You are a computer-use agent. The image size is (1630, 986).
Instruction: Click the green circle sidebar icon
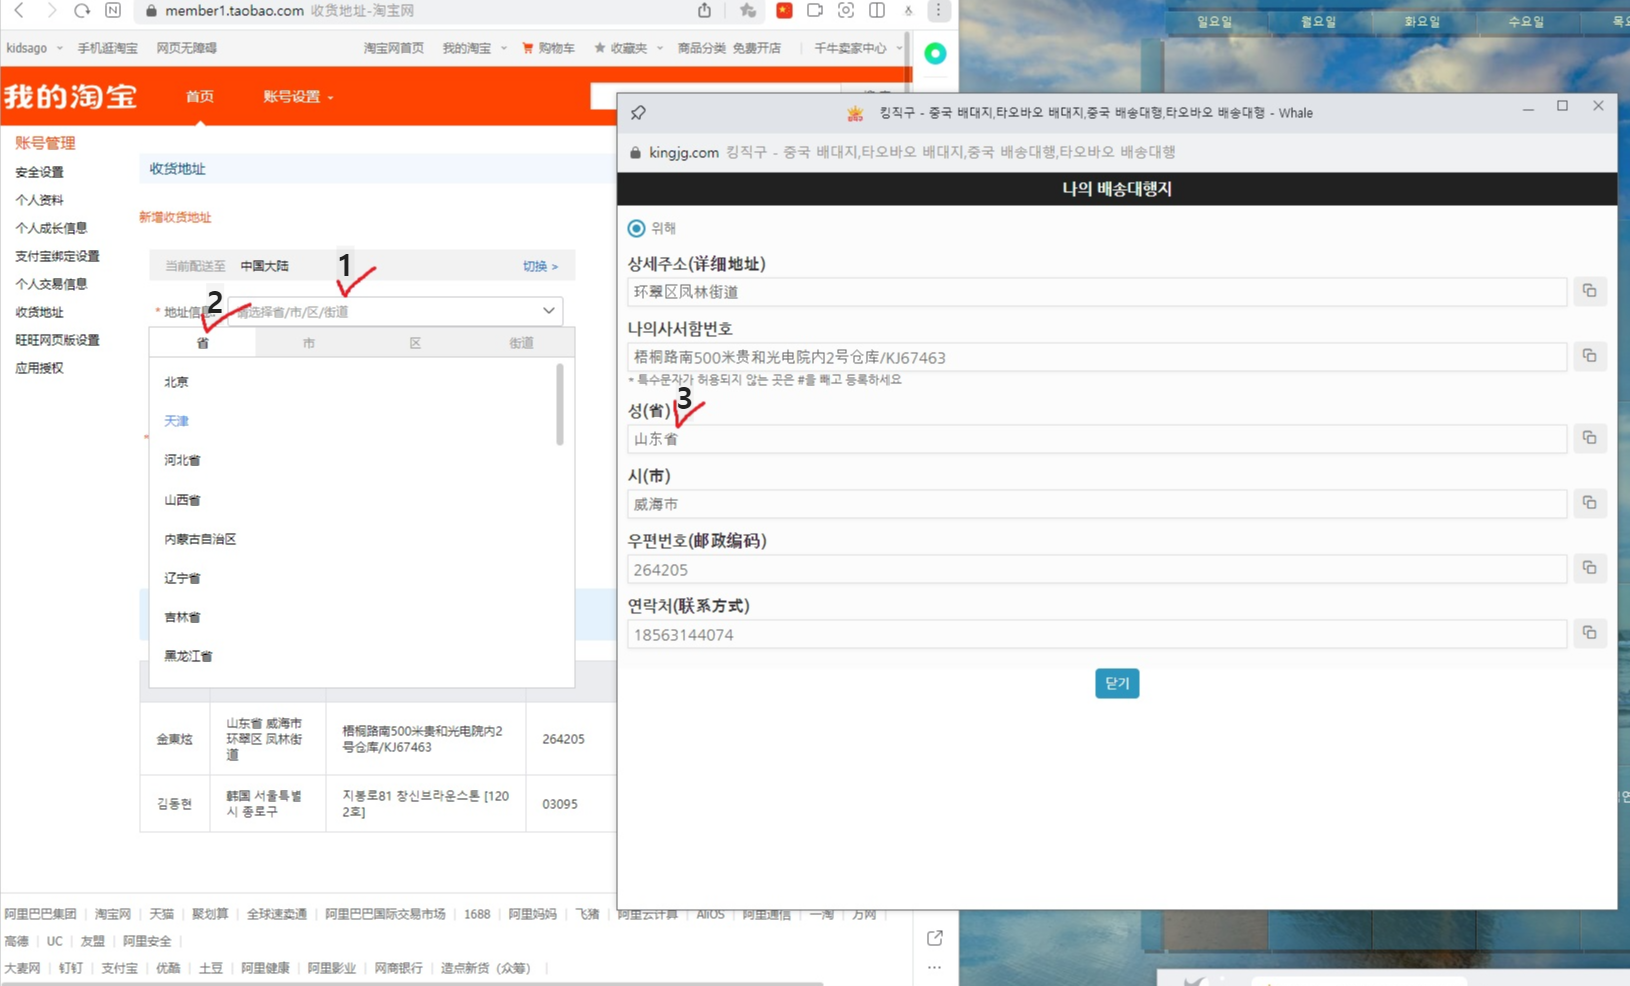pos(935,53)
